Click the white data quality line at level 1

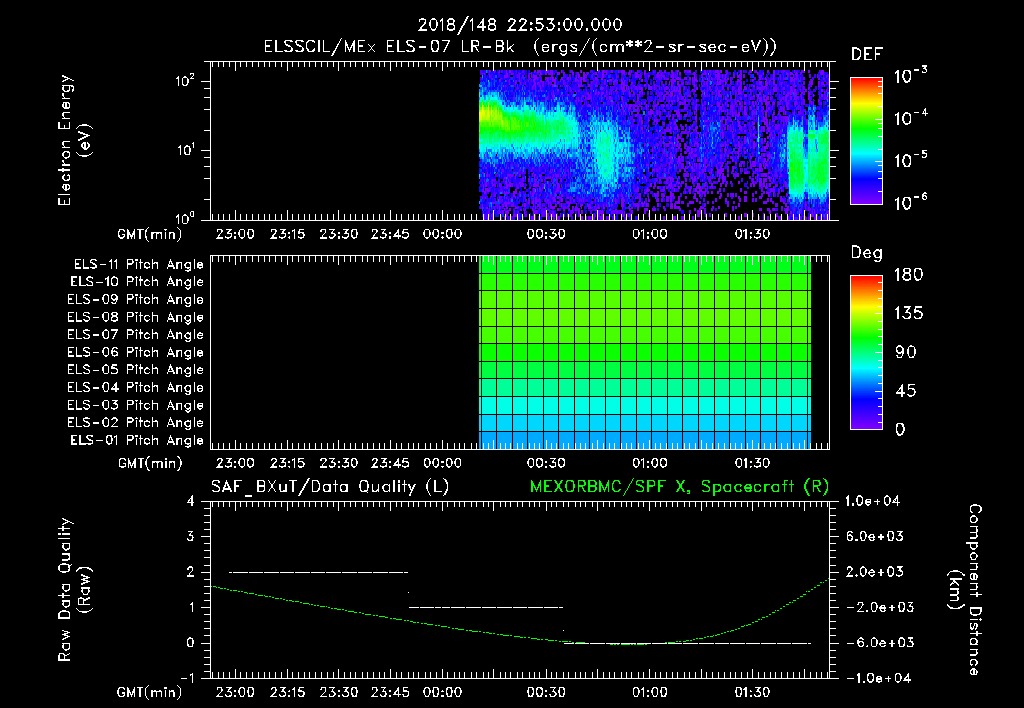[x=486, y=607]
